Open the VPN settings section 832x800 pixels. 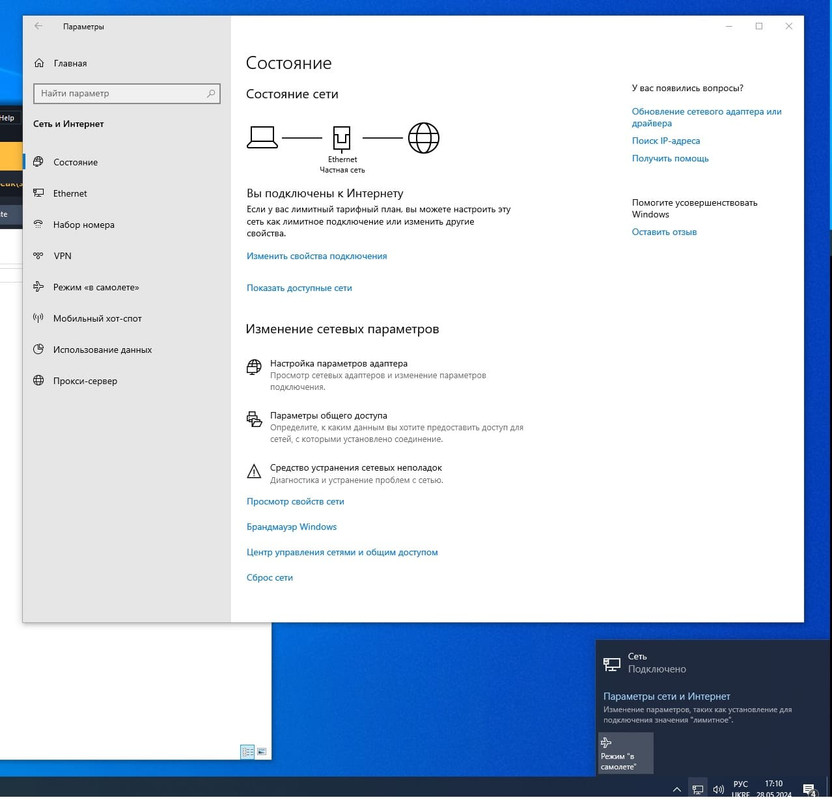tap(126, 256)
